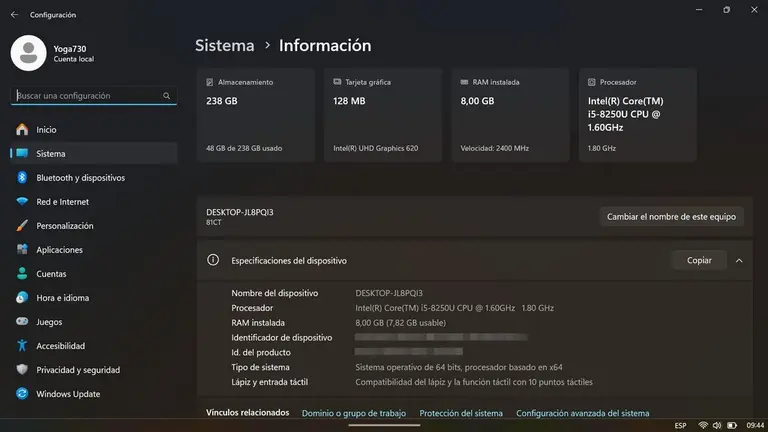Click the Yoga730 account name
Viewport: 768px width, 432px height.
coord(70,49)
